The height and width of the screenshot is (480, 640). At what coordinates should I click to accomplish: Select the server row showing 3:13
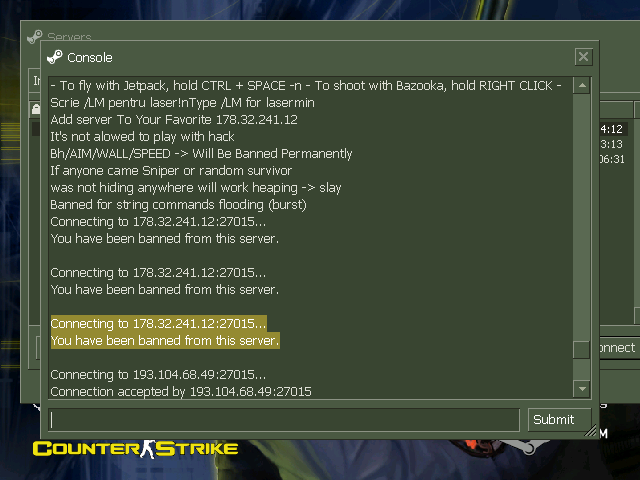pos(611,144)
